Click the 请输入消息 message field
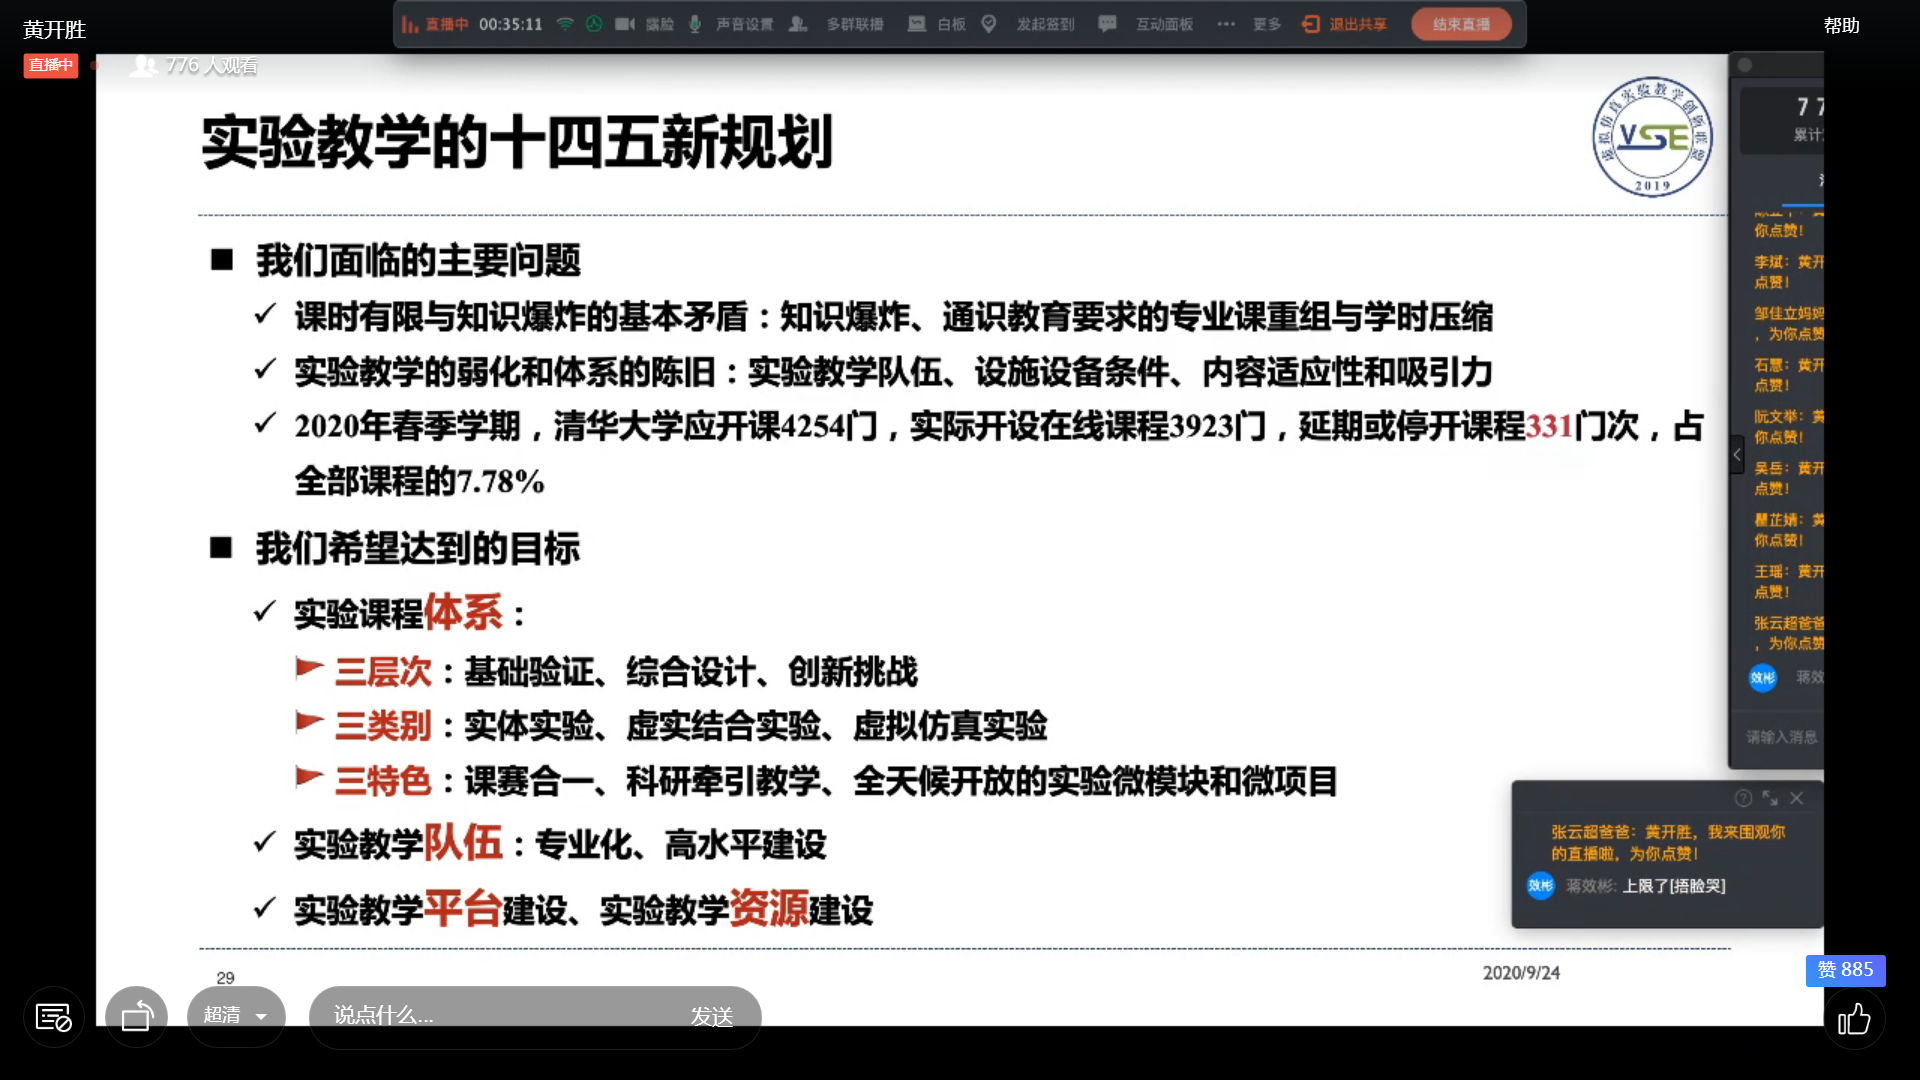Viewport: 1920px width, 1080px height. pos(1782,737)
